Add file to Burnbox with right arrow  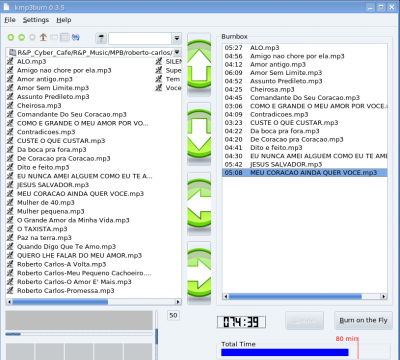tap(199, 273)
